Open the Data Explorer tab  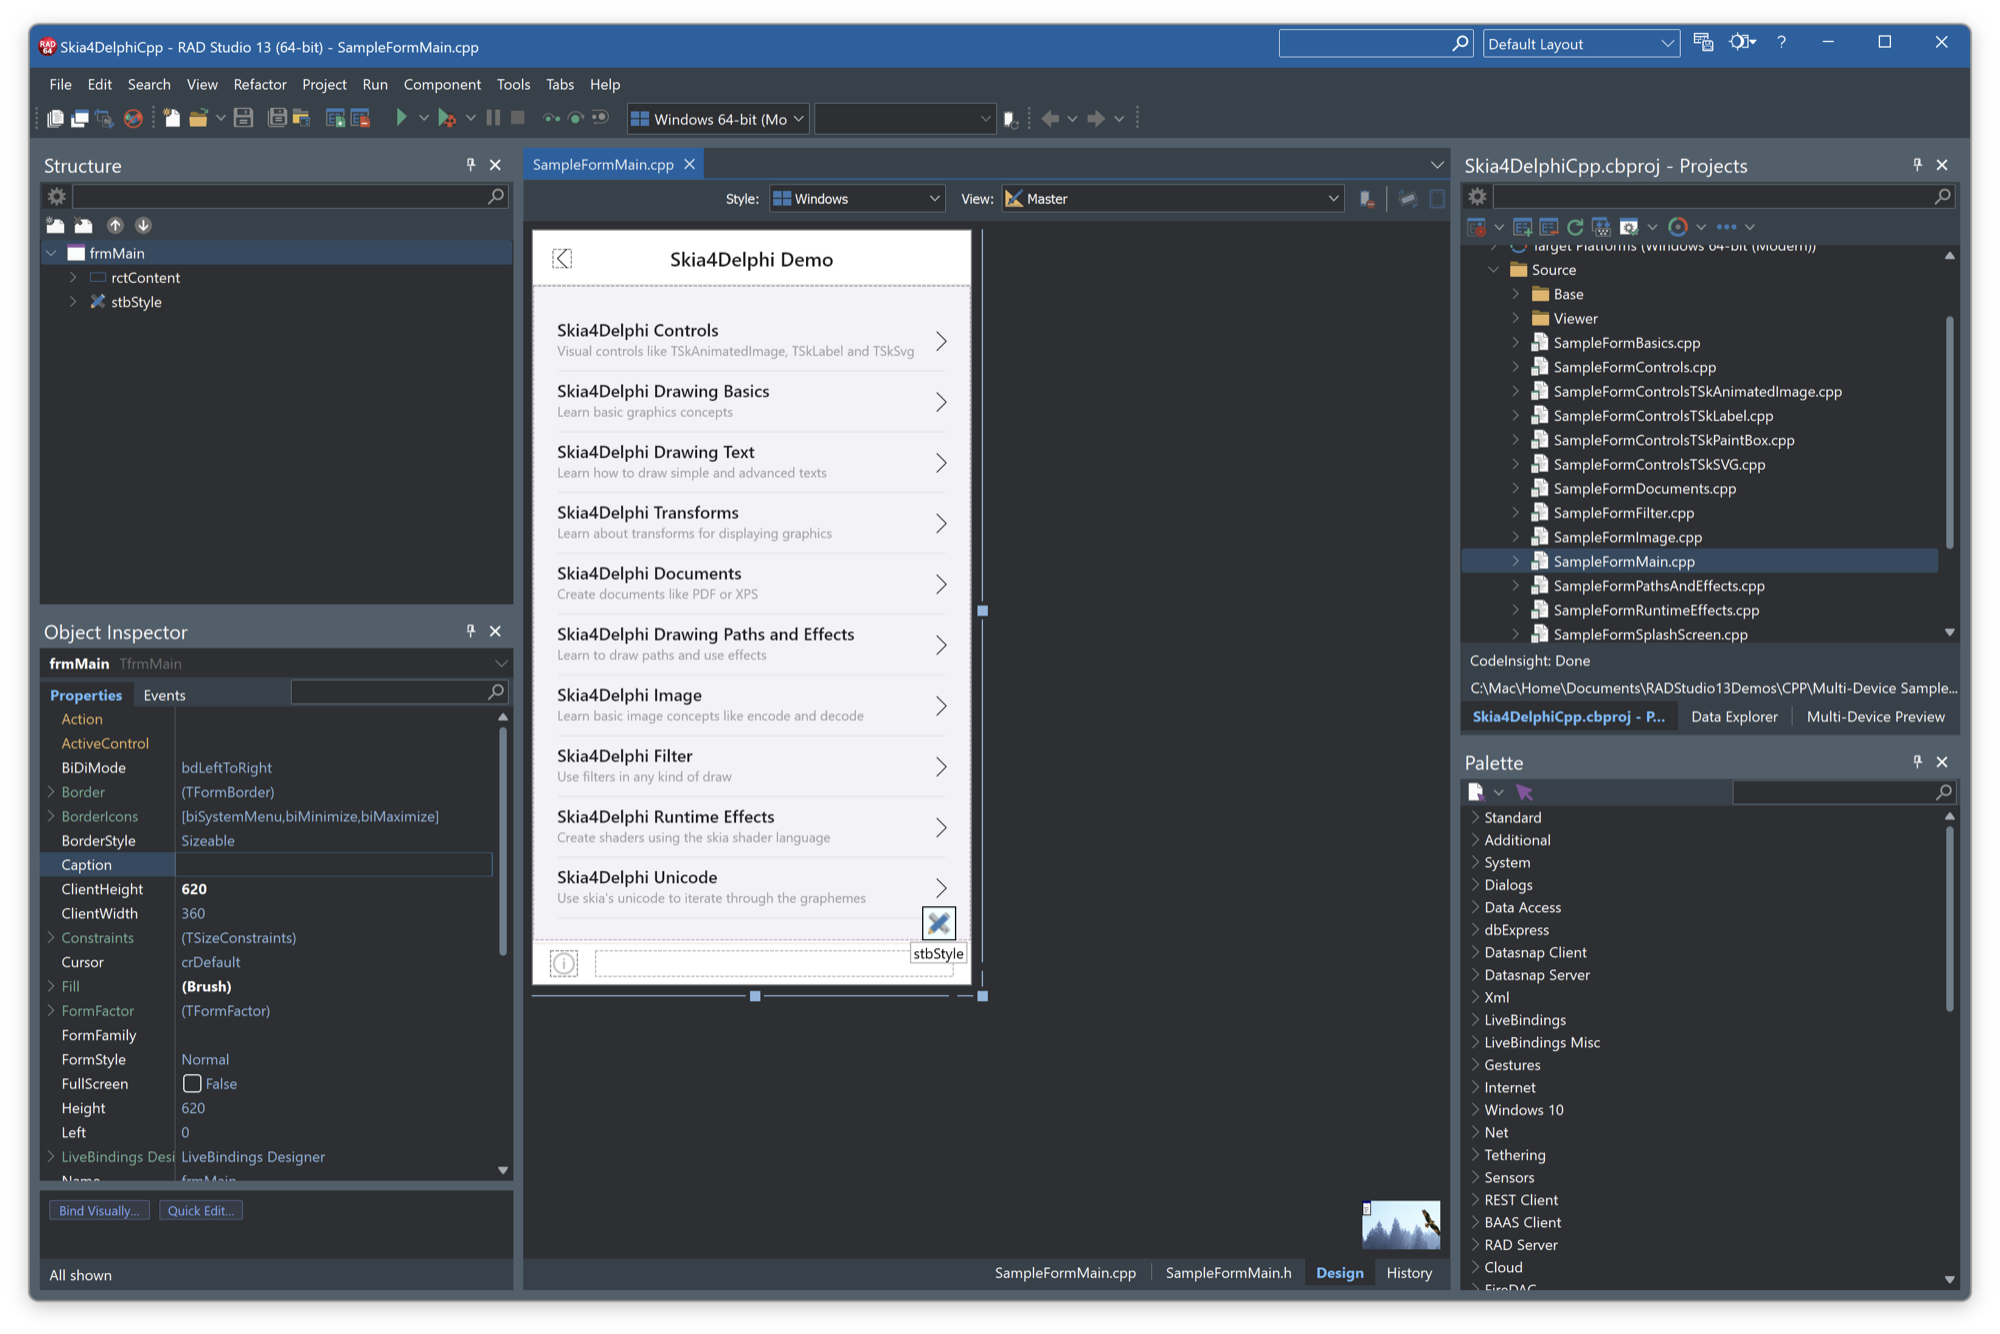tap(1734, 716)
